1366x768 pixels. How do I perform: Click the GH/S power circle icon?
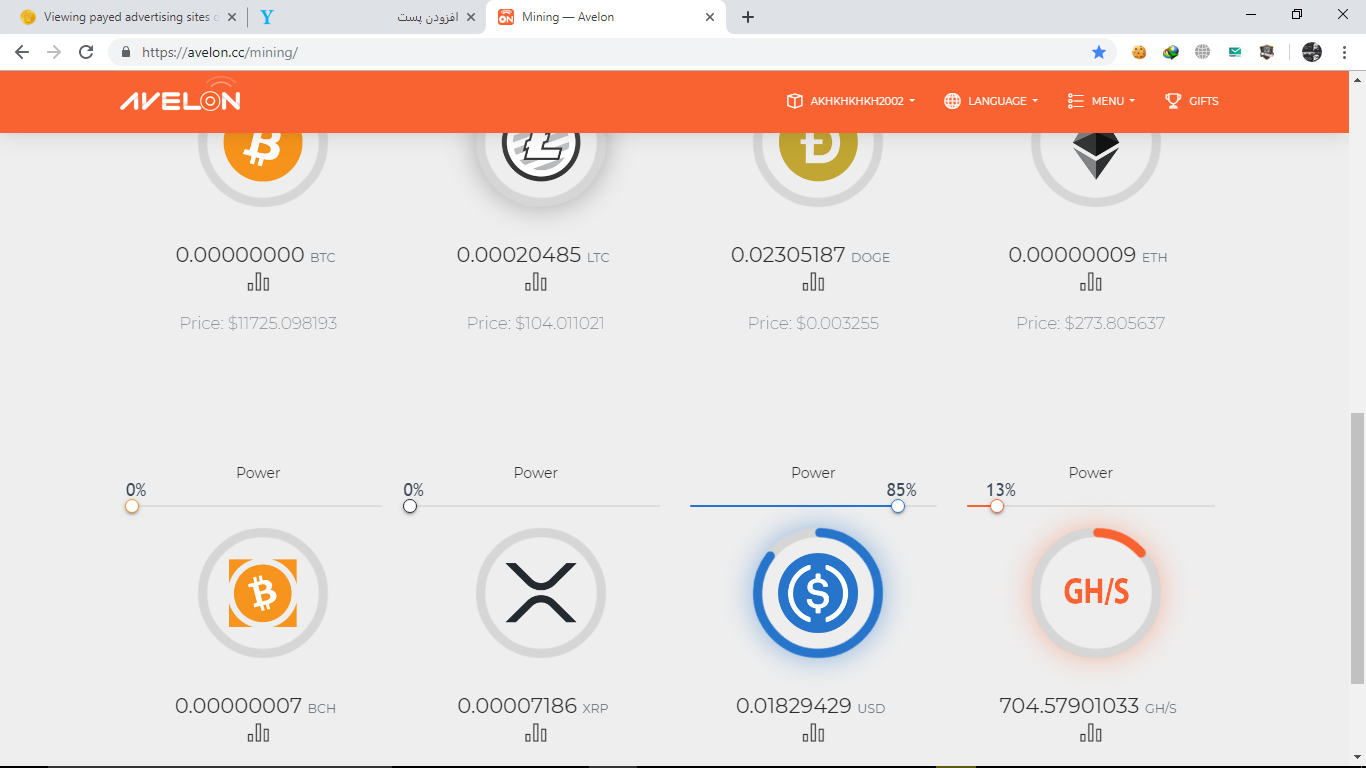tap(1096, 593)
